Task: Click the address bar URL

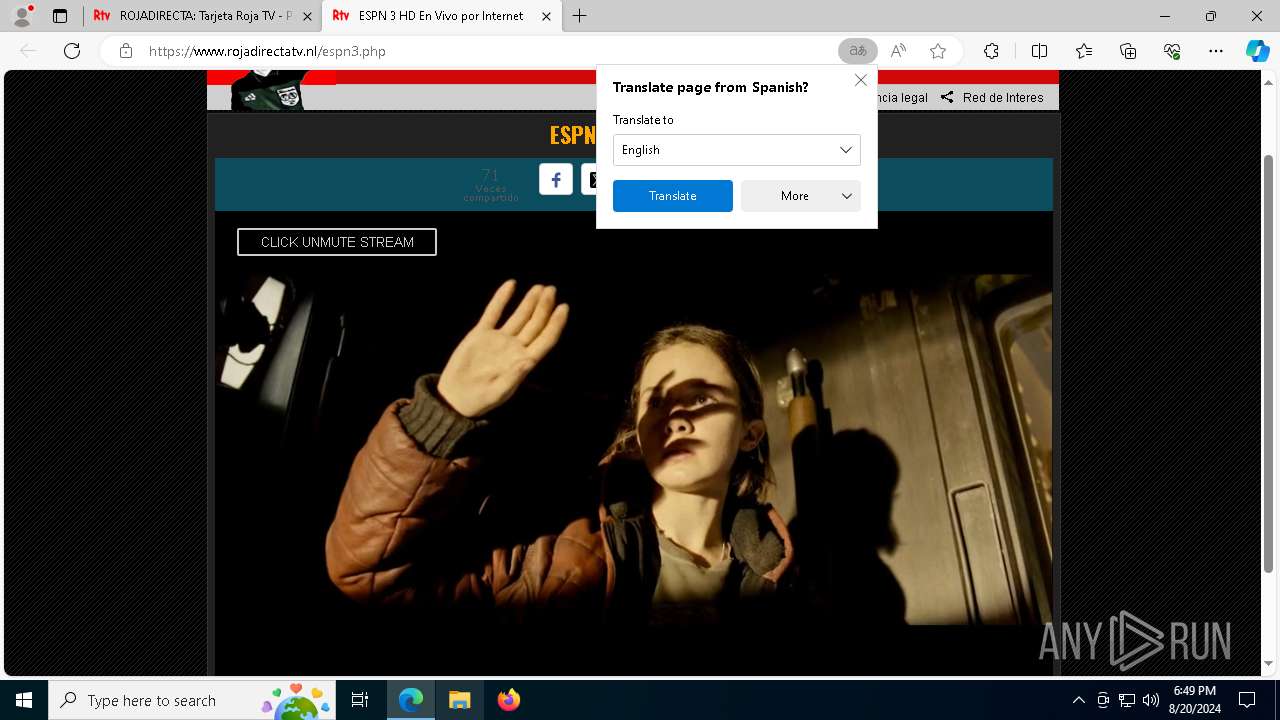Action: coord(267,51)
